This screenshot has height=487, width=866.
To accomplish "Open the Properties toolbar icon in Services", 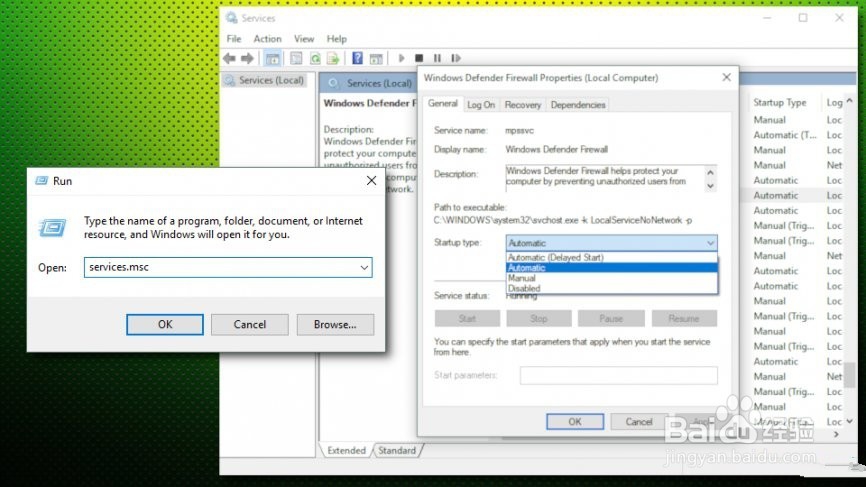I will pyautogui.click(x=296, y=58).
